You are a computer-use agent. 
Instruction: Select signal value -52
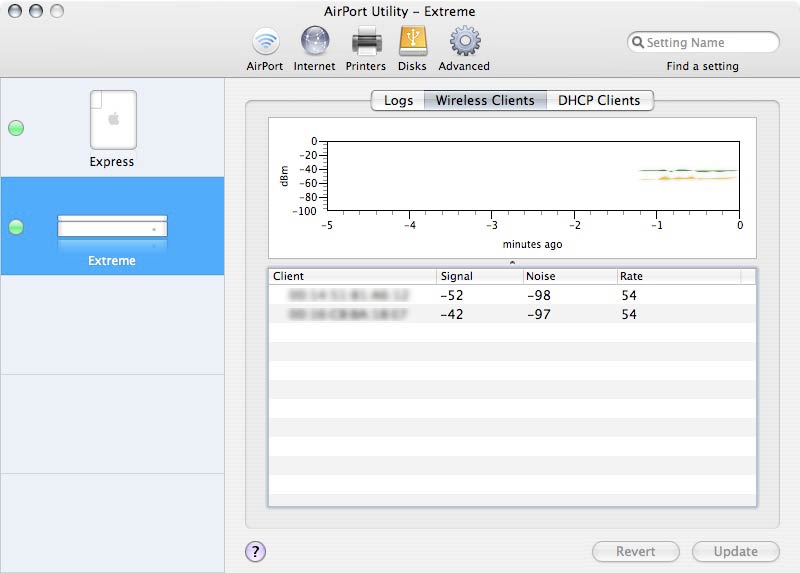(452, 295)
